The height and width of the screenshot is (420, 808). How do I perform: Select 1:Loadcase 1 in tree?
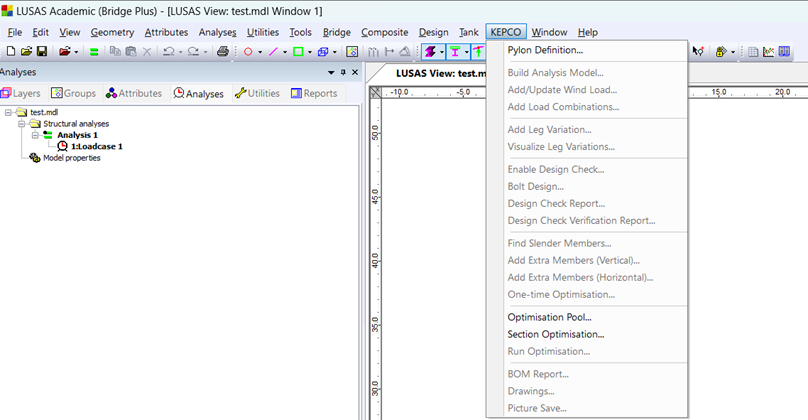coord(96,146)
